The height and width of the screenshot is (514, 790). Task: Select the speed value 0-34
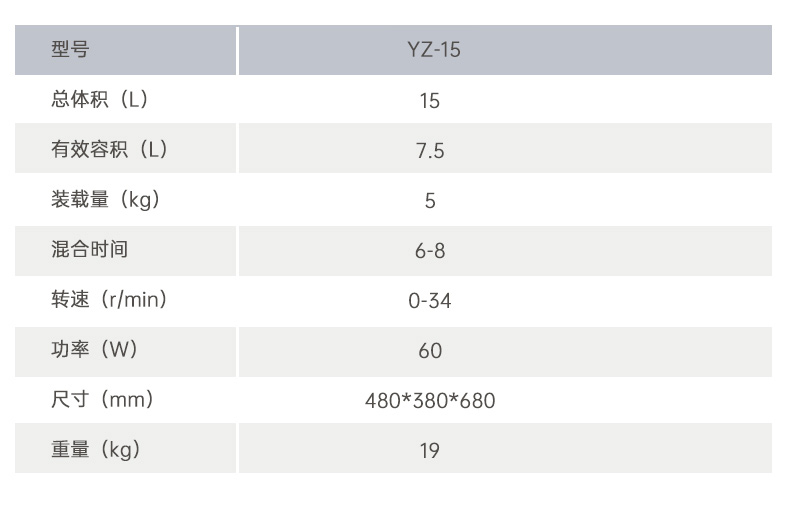click(x=430, y=301)
